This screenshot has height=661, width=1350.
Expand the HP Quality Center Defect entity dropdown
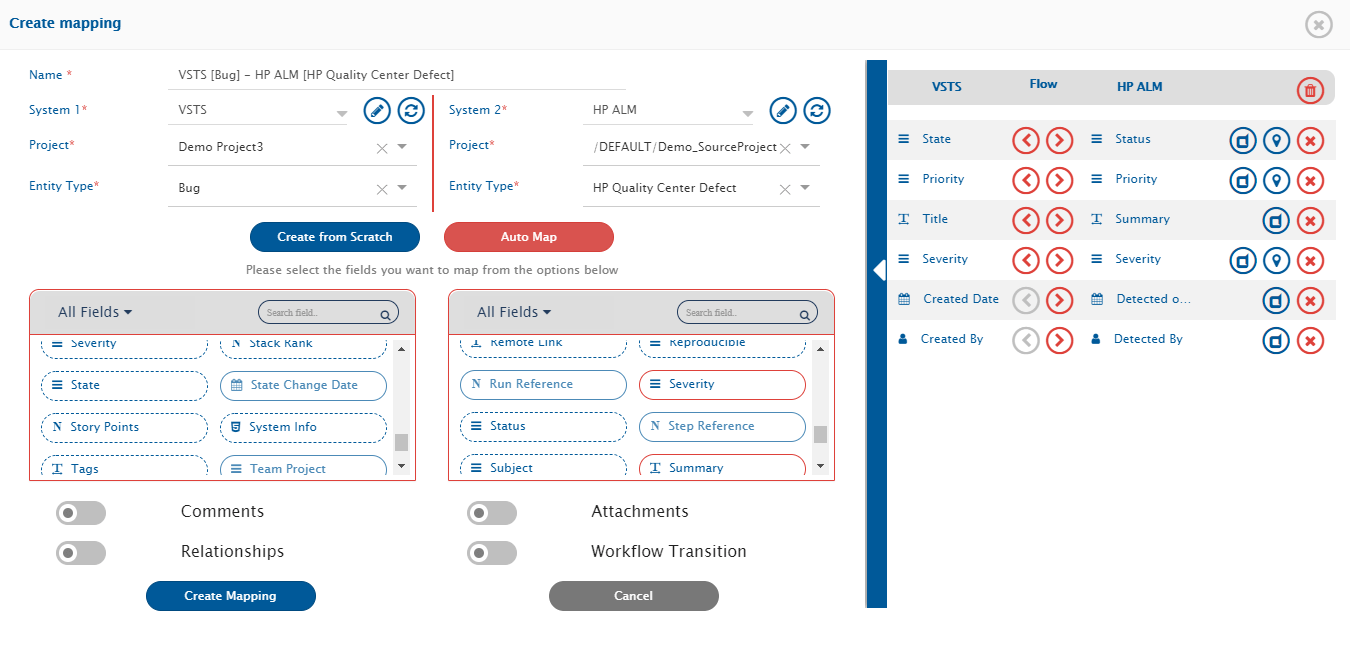click(x=805, y=188)
